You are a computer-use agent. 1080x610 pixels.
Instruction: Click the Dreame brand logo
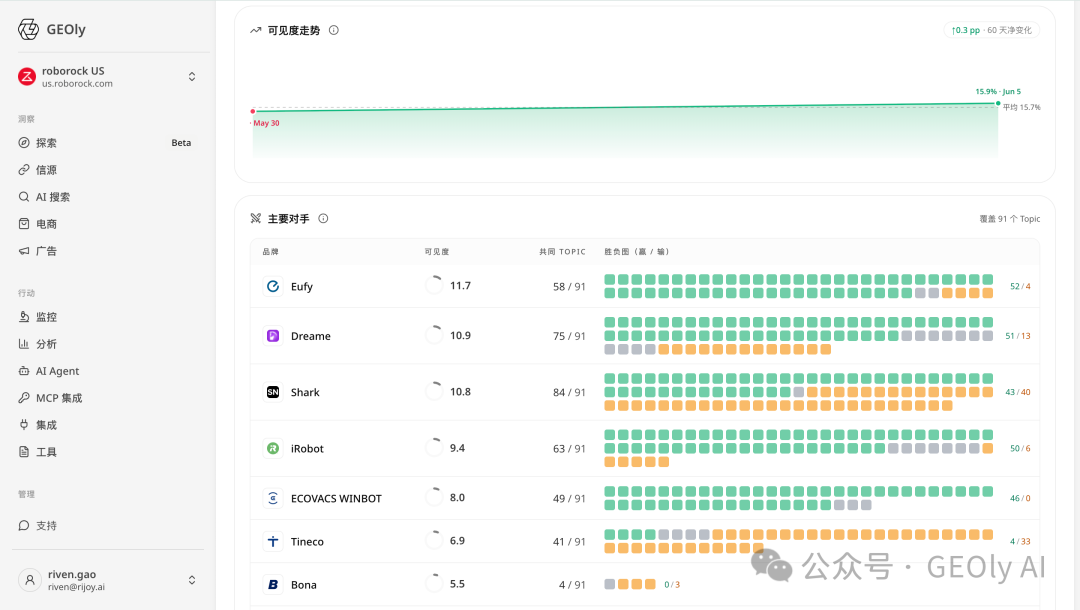point(273,336)
